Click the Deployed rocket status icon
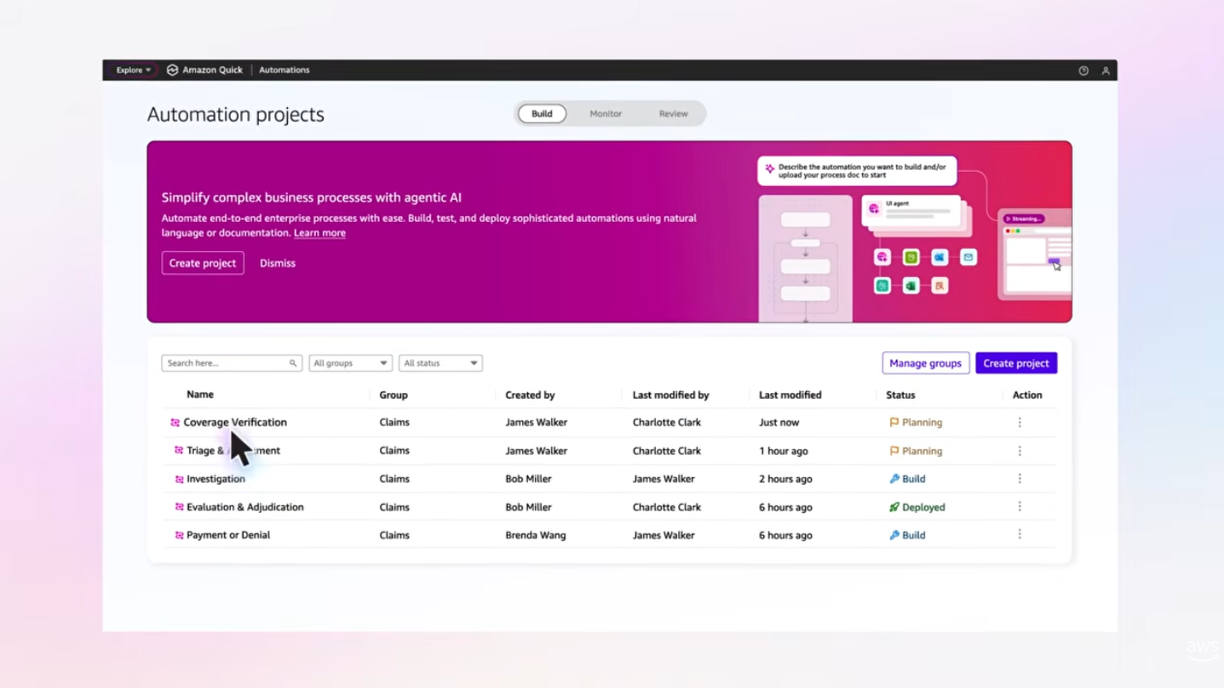 coord(894,507)
